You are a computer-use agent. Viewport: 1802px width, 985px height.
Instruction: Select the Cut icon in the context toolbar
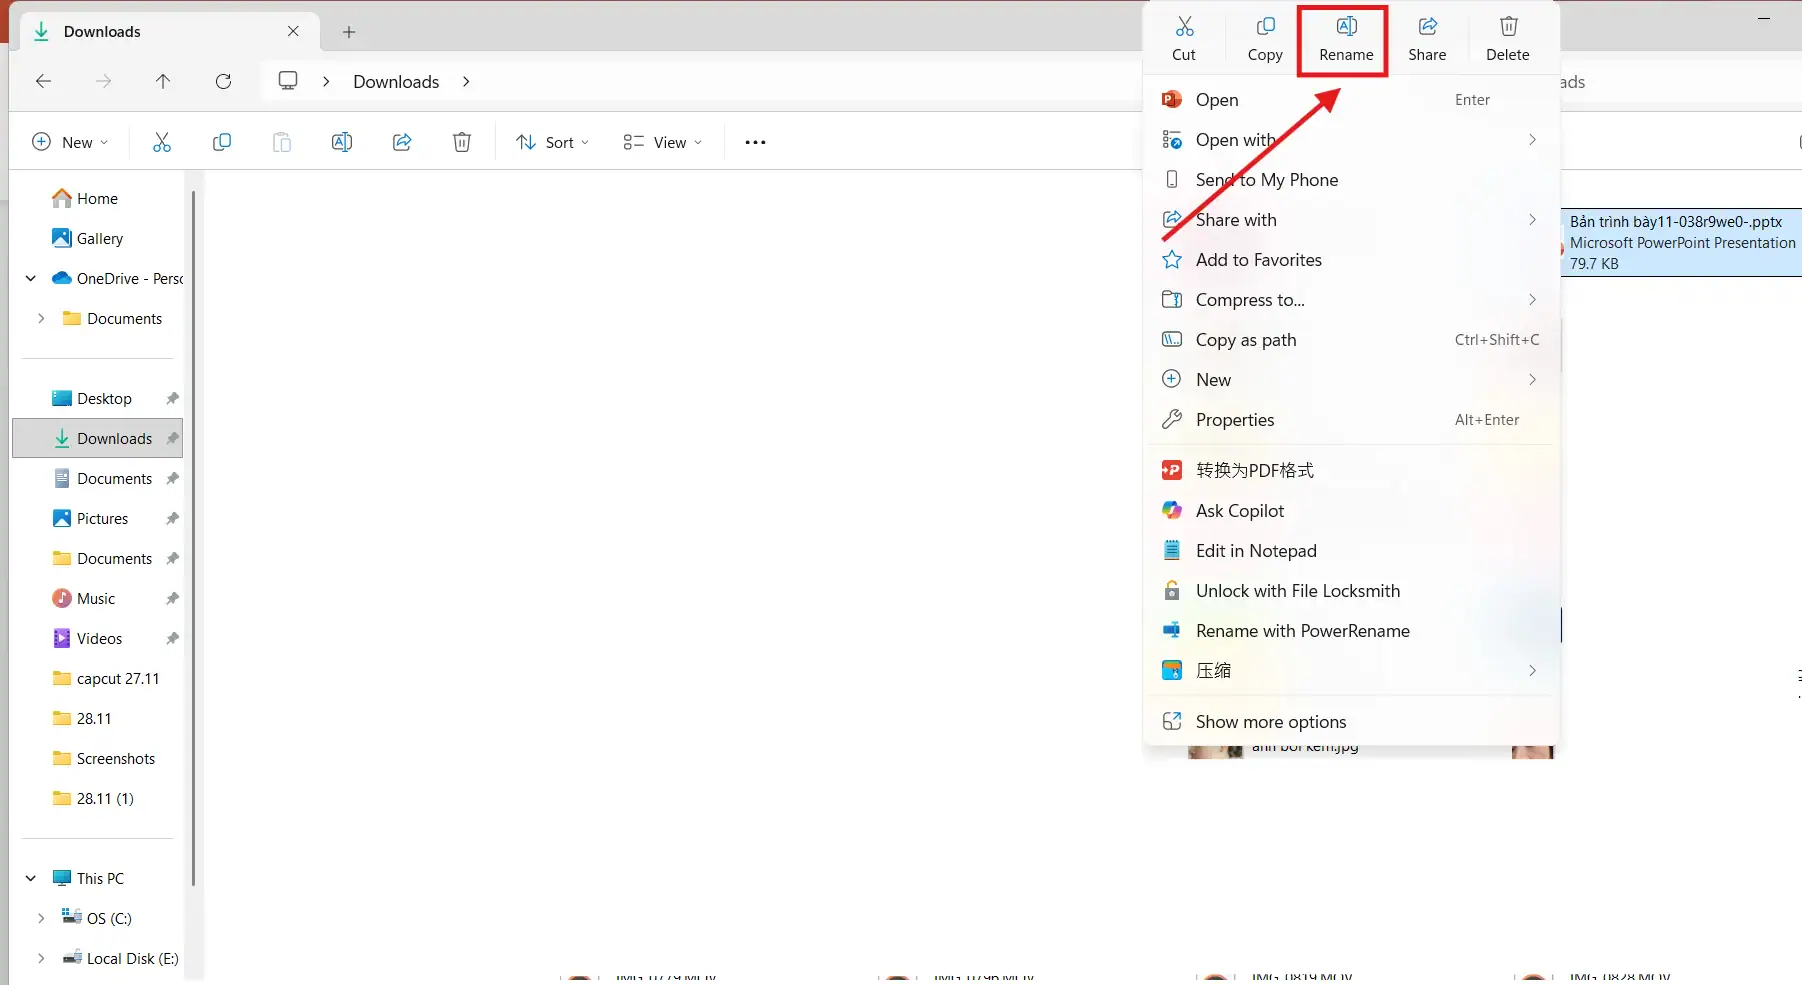click(1184, 38)
